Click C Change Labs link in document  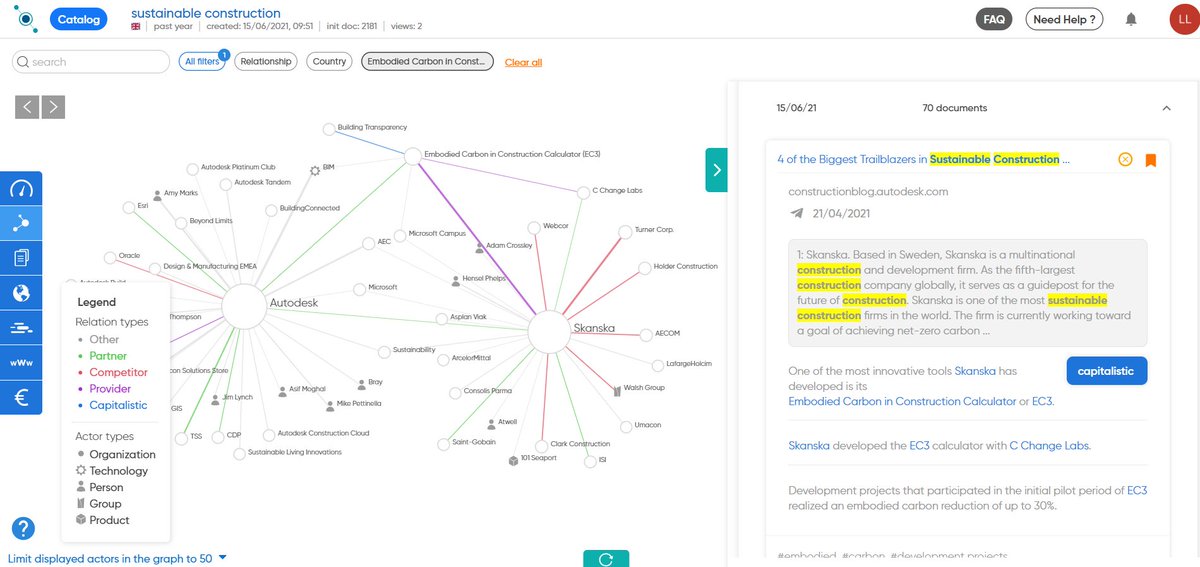pyautogui.click(x=1049, y=446)
